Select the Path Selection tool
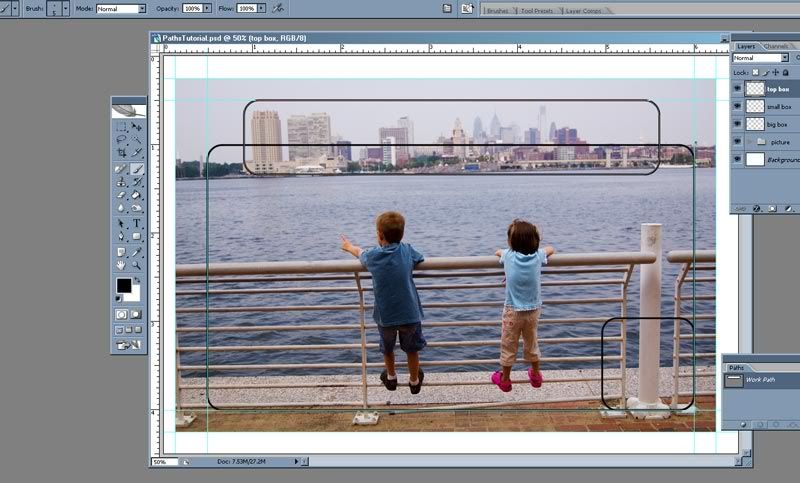The height and width of the screenshot is (483, 800). coord(121,223)
